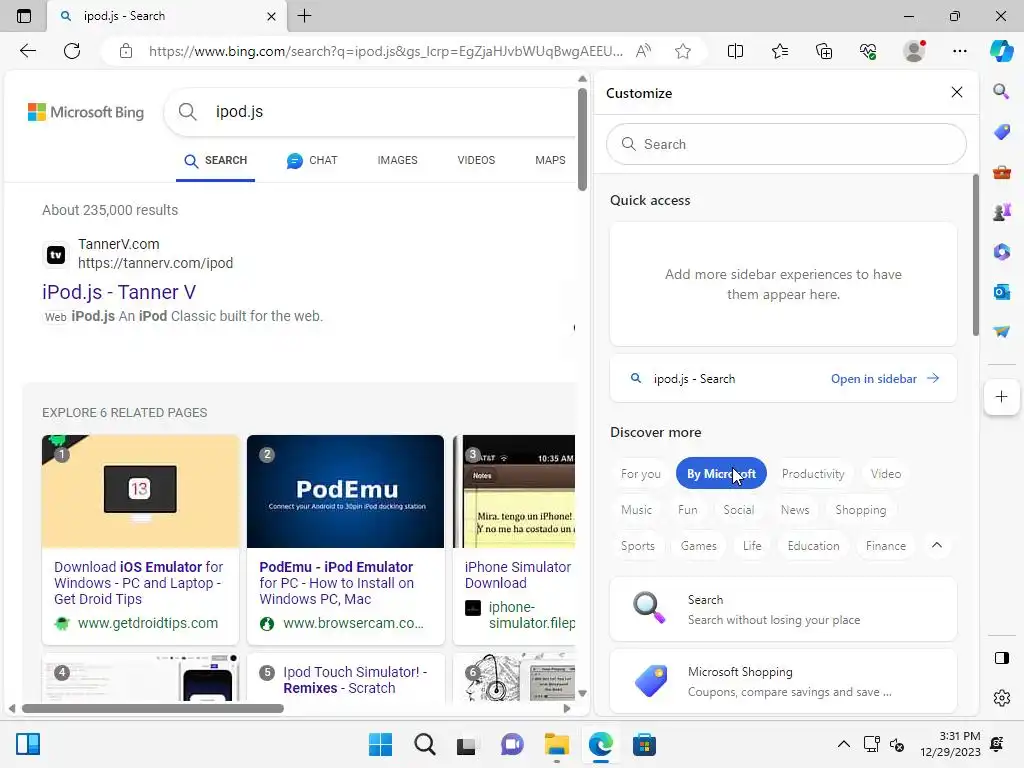Open Outlook in the sidebar

tap(1001, 291)
